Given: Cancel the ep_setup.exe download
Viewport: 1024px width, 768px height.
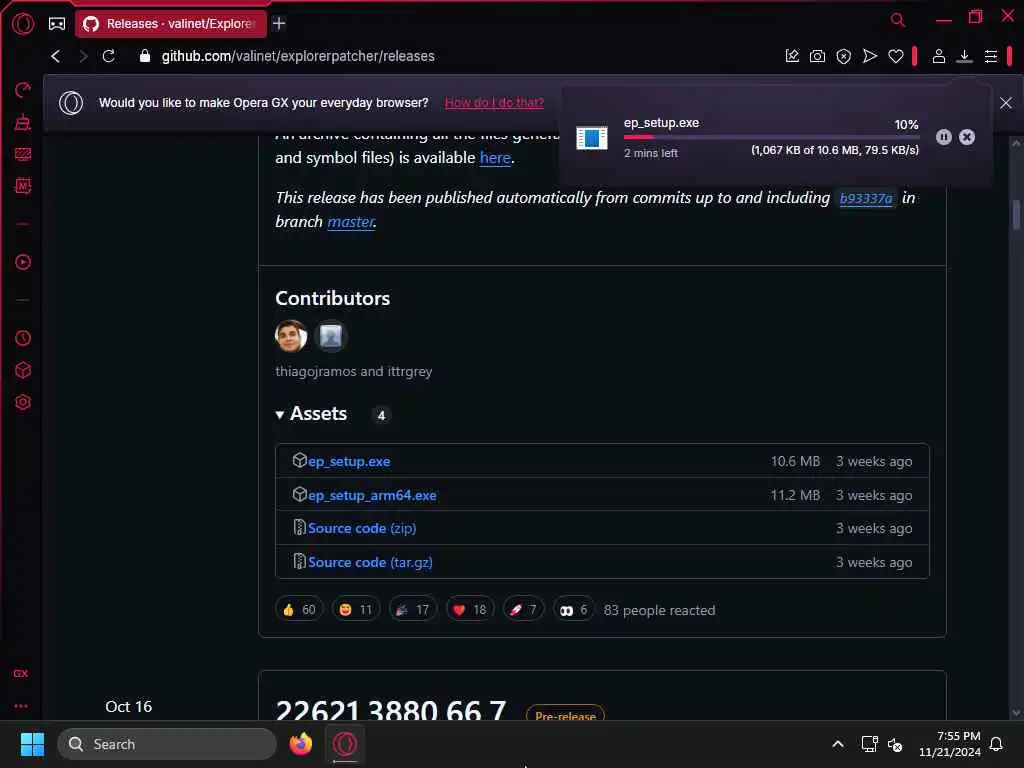Looking at the screenshot, I should (x=967, y=136).
